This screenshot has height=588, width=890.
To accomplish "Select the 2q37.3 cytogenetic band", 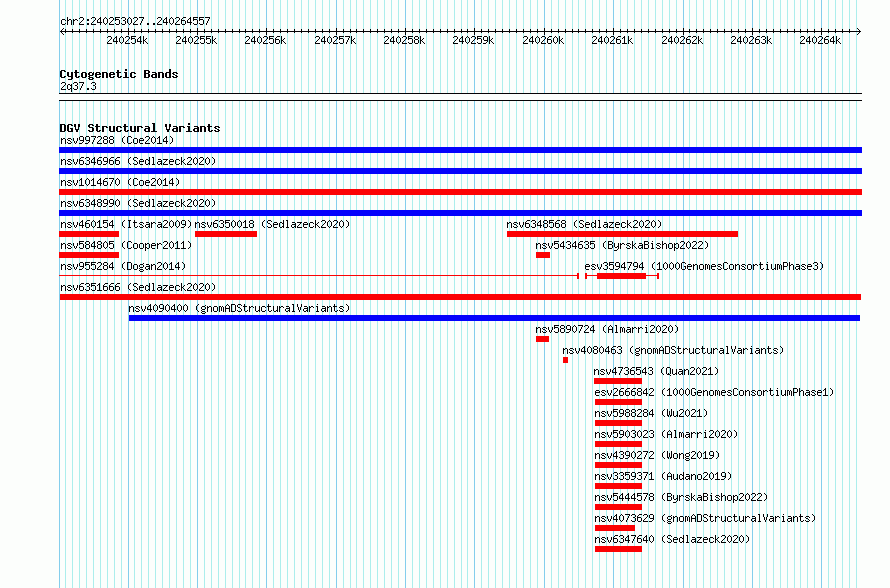I will pyautogui.click(x=78, y=86).
